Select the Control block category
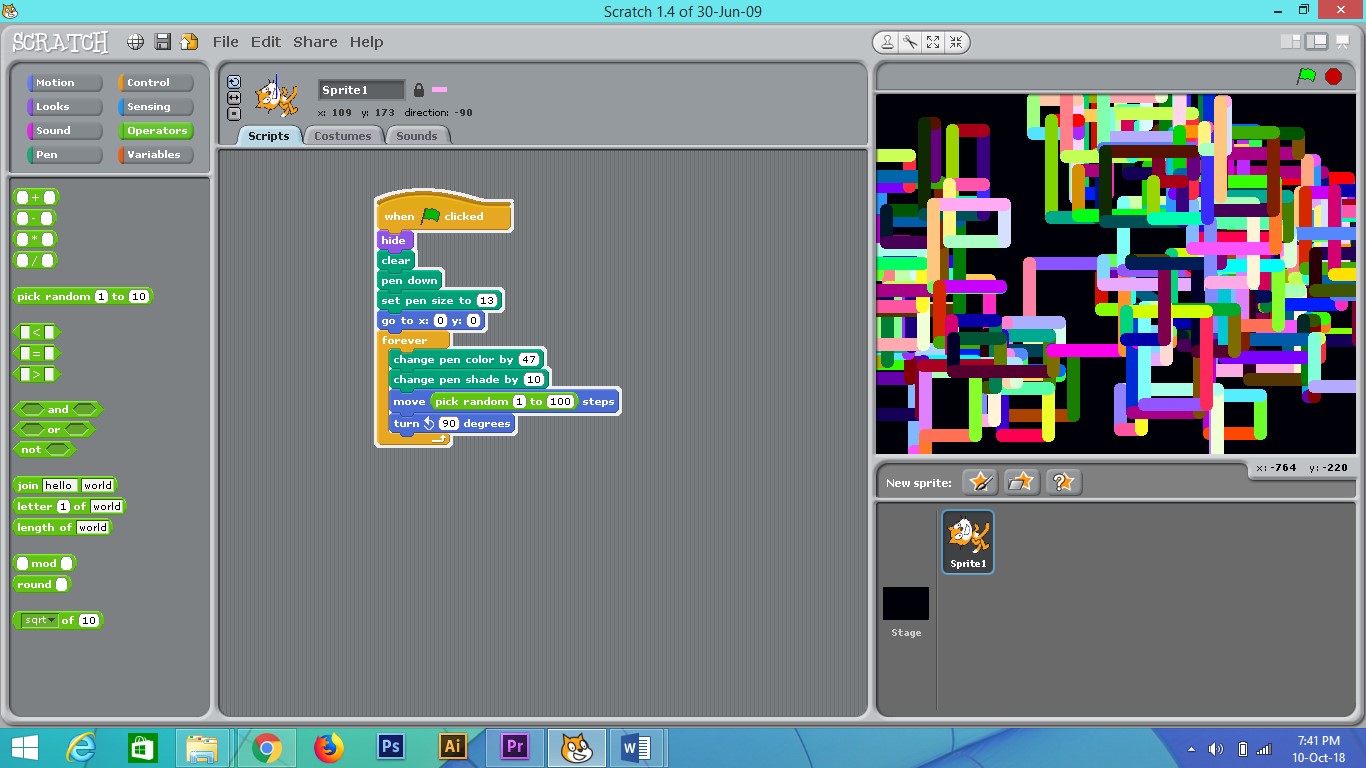 click(156, 83)
